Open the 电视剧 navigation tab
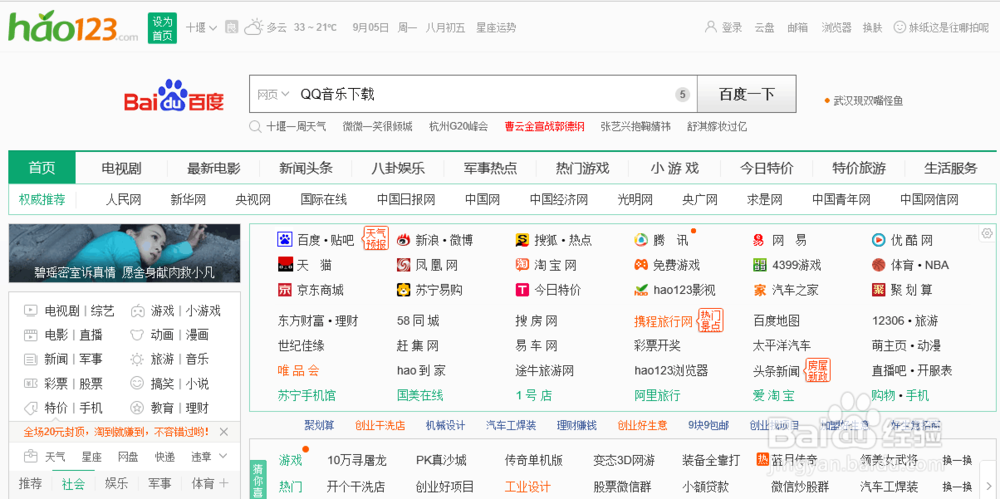 tap(121, 168)
